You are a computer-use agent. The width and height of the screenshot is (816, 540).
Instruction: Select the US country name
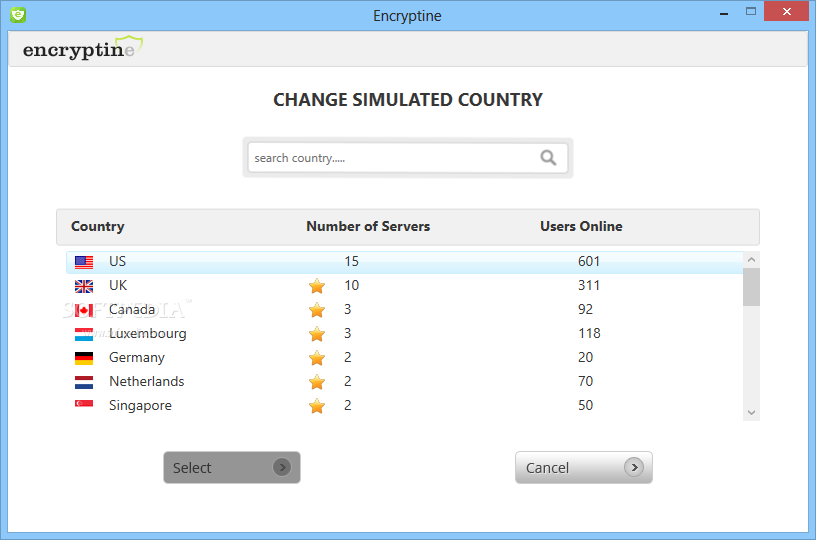coord(117,261)
